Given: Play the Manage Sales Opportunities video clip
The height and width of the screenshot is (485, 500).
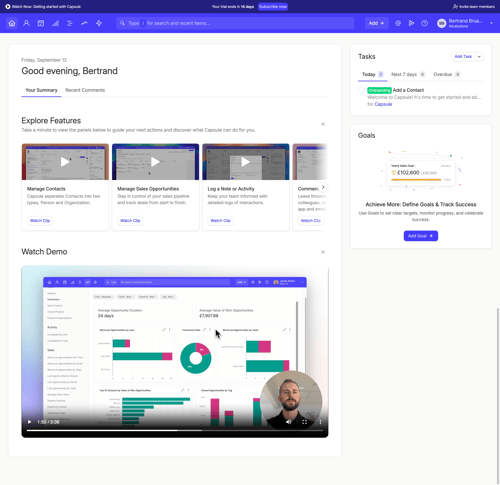Looking at the screenshot, I should click(155, 162).
